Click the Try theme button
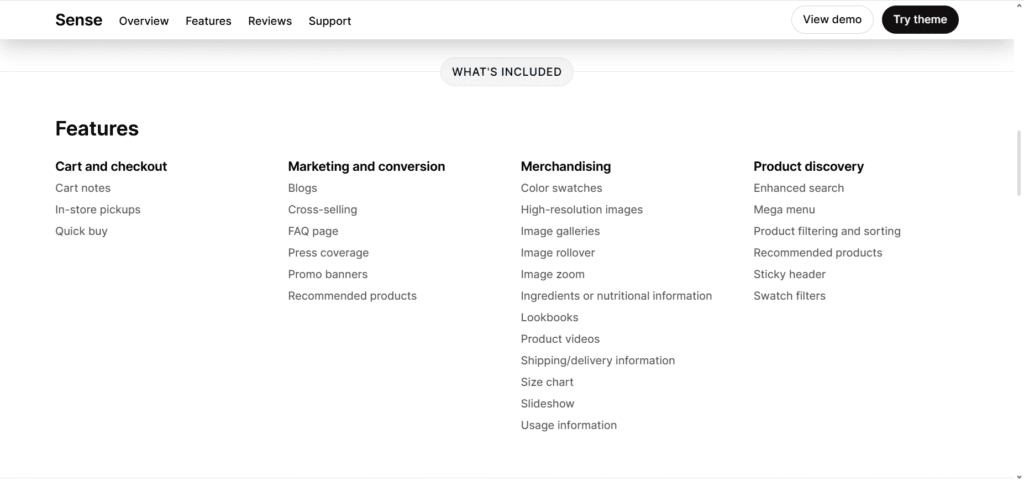The height and width of the screenshot is (481, 1024). click(x=920, y=20)
